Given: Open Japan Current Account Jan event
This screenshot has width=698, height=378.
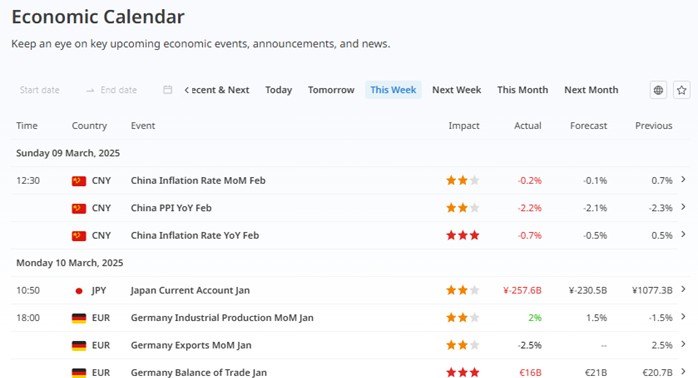Looking at the screenshot, I should (x=190, y=290).
